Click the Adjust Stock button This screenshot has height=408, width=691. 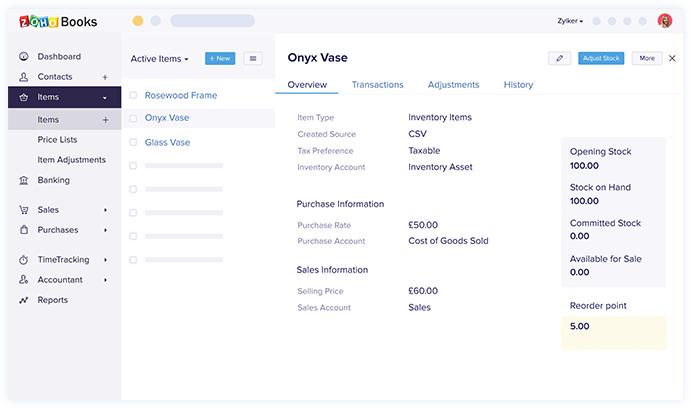pyautogui.click(x=601, y=58)
